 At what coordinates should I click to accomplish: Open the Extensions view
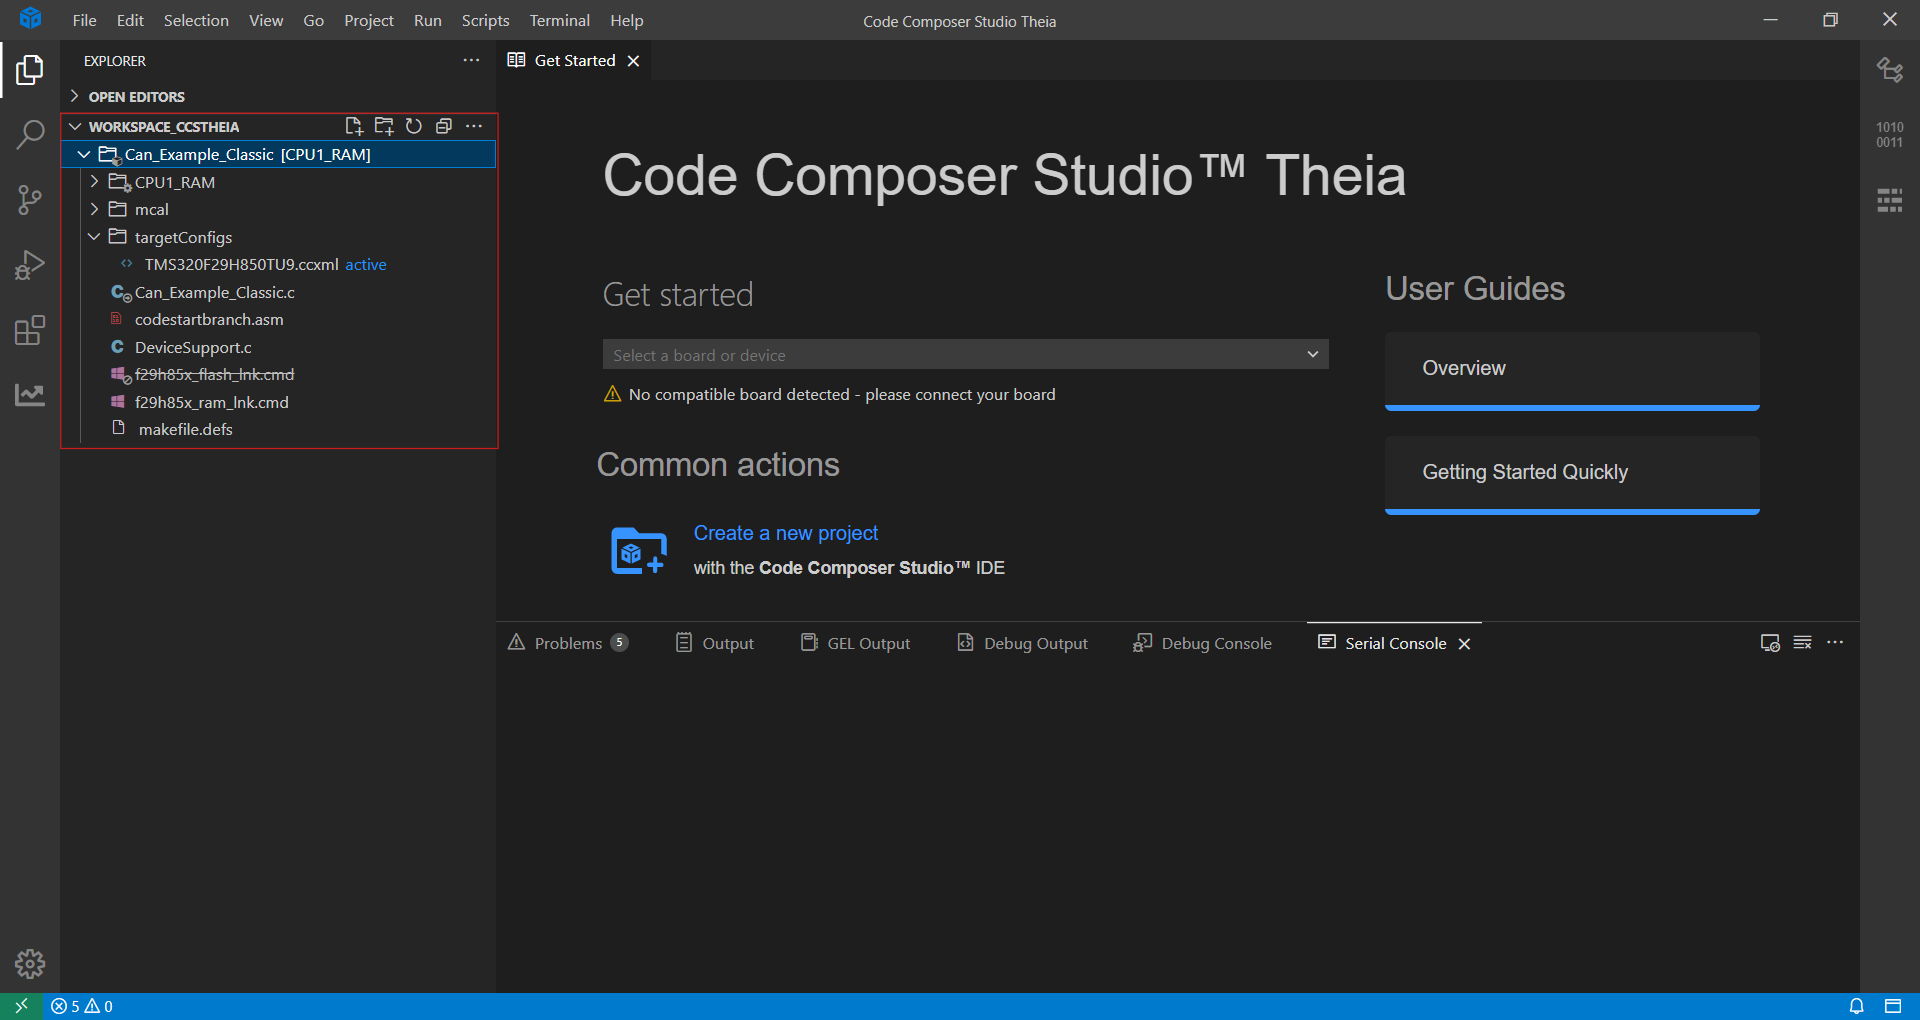pyautogui.click(x=30, y=330)
